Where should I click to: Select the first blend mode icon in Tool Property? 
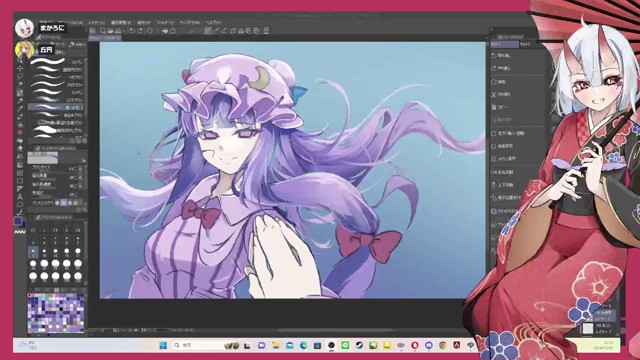pyautogui.click(x=57, y=202)
